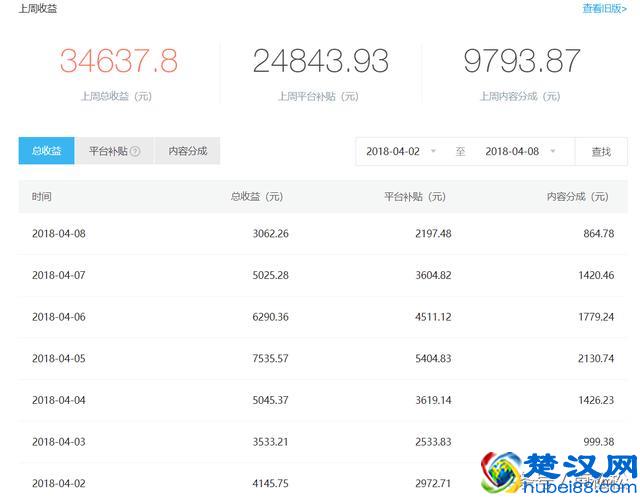This screenshot has height=497, width=640.
Task: Select the 2018-04-03 date cell
Action: click(59, 442)
